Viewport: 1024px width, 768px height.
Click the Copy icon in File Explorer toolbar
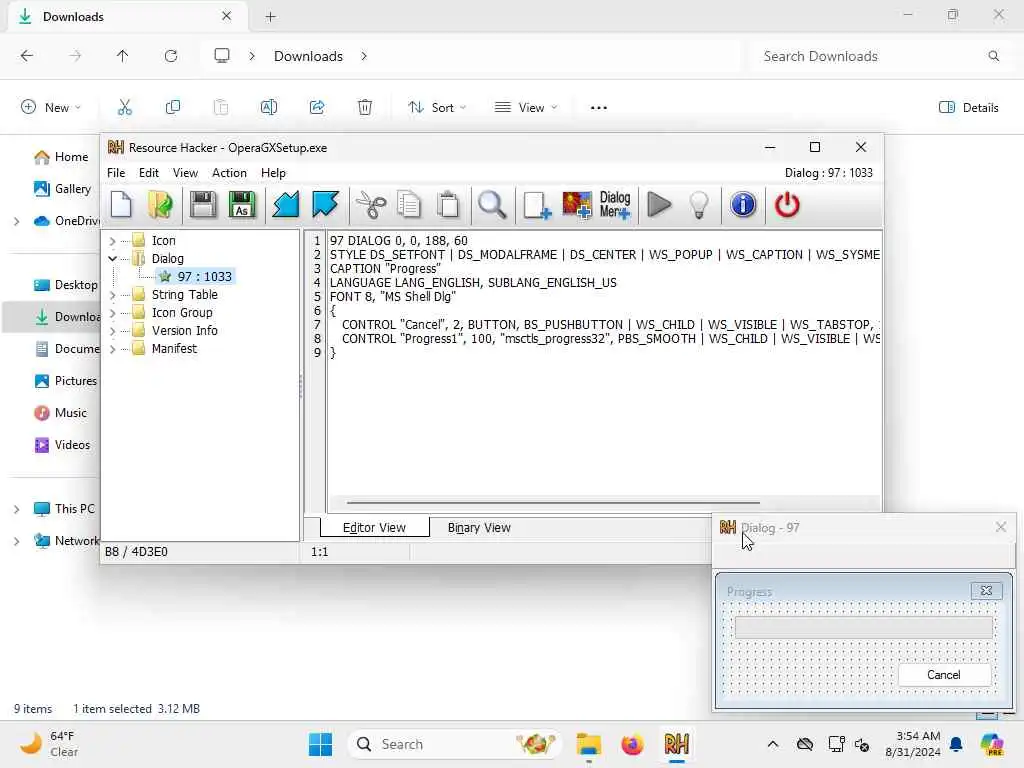coord(173,108)
